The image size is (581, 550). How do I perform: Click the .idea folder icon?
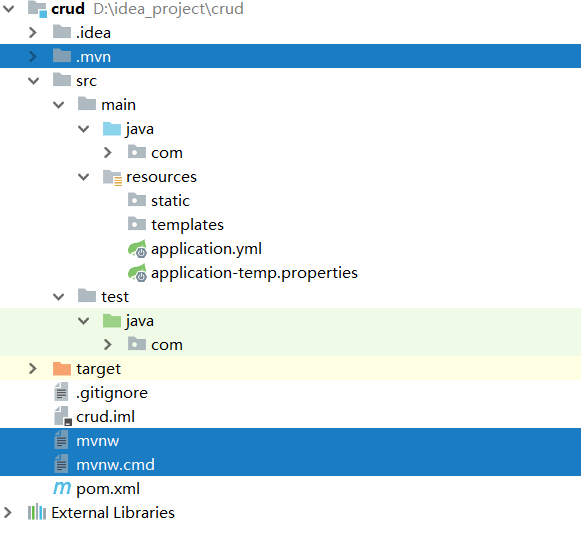pyautogui.click(x=62, y=32)
